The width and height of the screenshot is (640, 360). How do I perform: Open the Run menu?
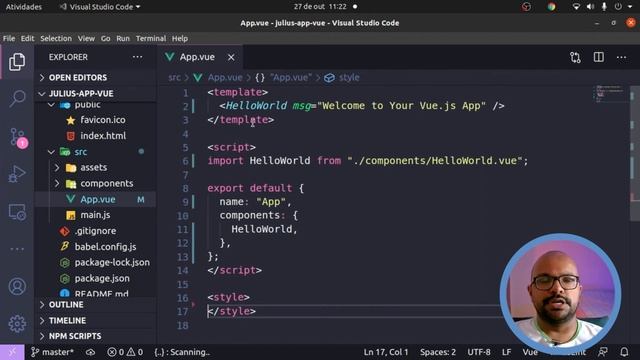point(123,38)
